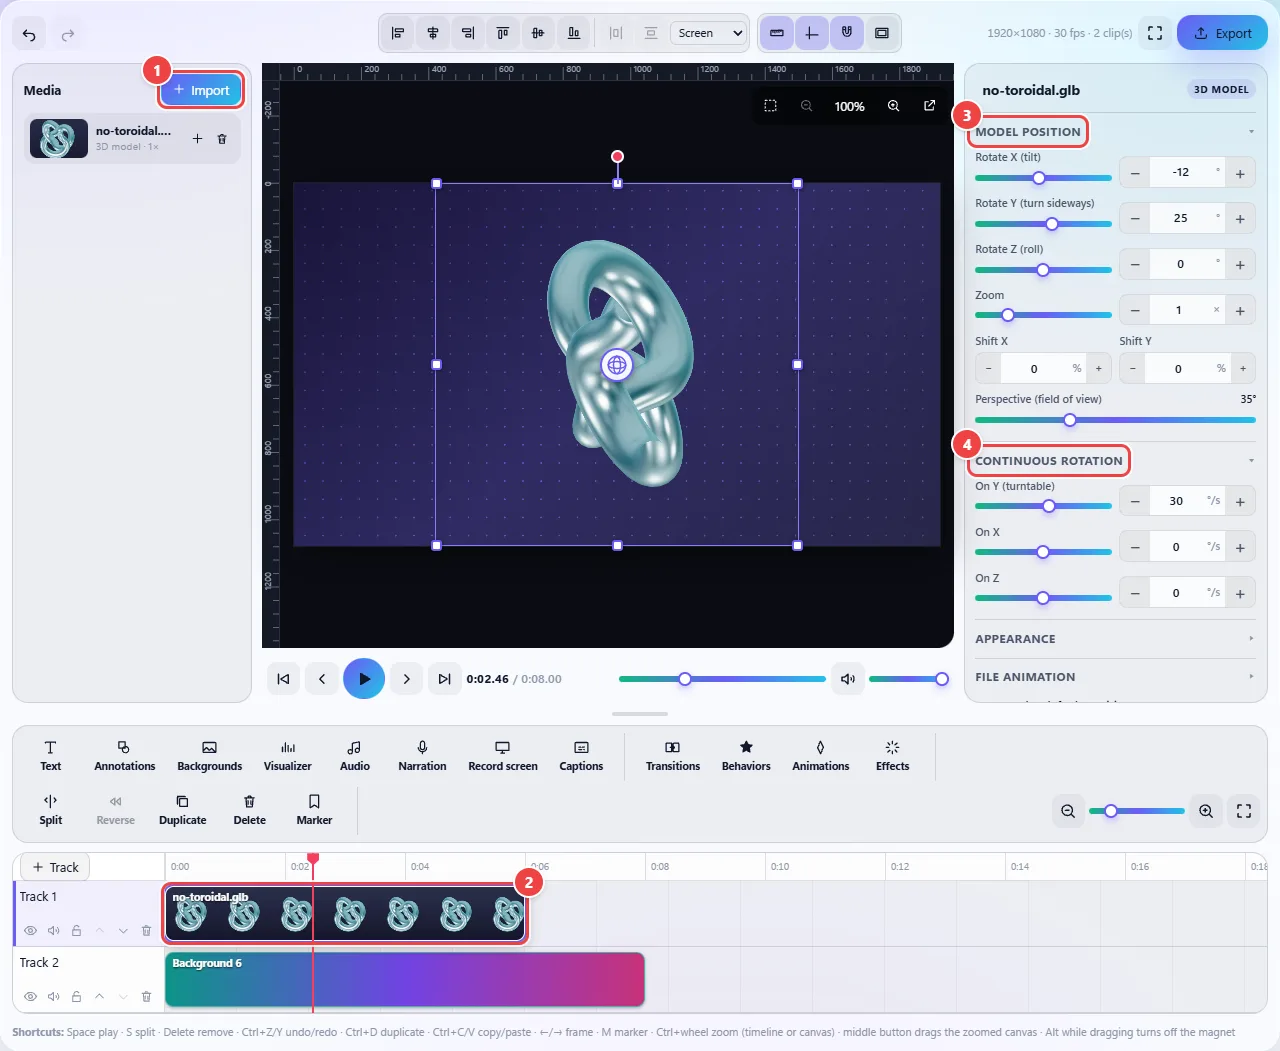Open the Narration tool

(423, 756)
